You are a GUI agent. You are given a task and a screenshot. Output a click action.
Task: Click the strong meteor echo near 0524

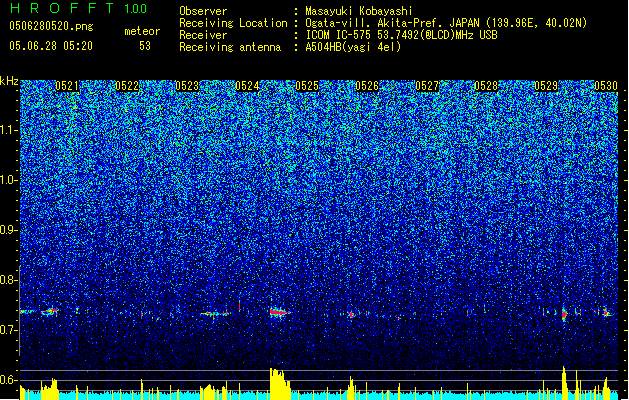point(279,311)
